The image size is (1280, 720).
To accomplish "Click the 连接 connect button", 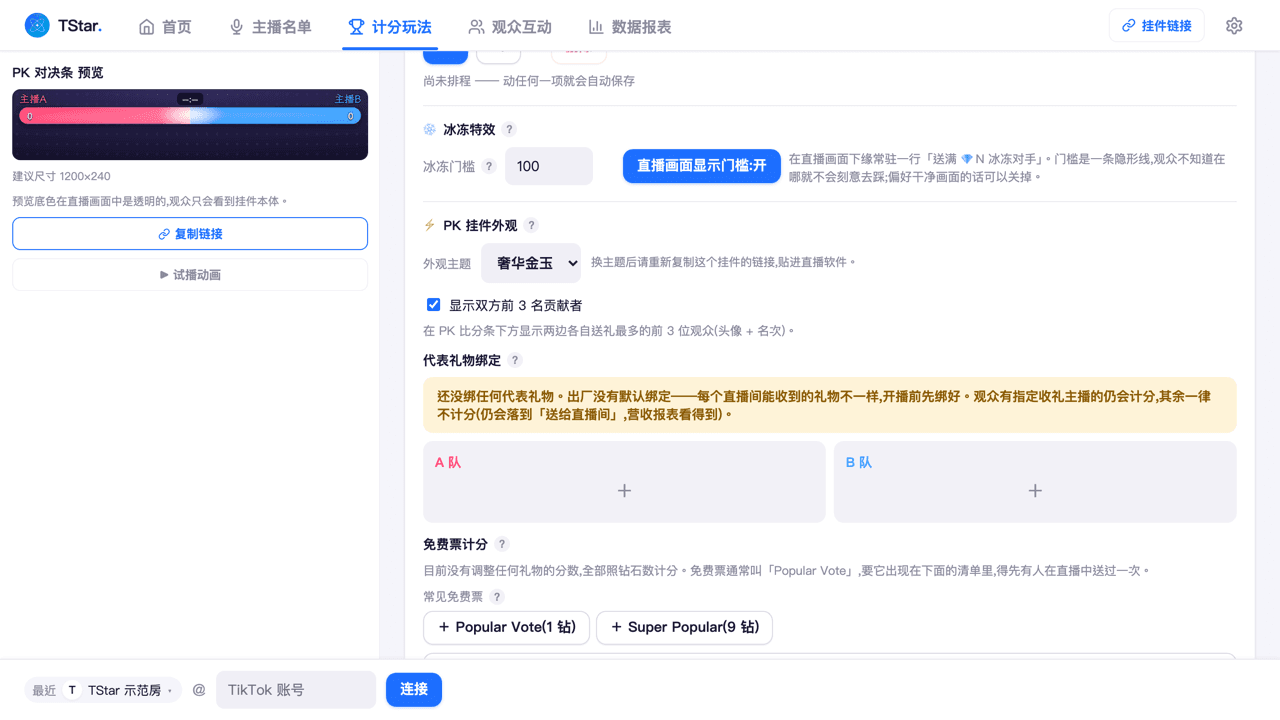I will 414,690.
